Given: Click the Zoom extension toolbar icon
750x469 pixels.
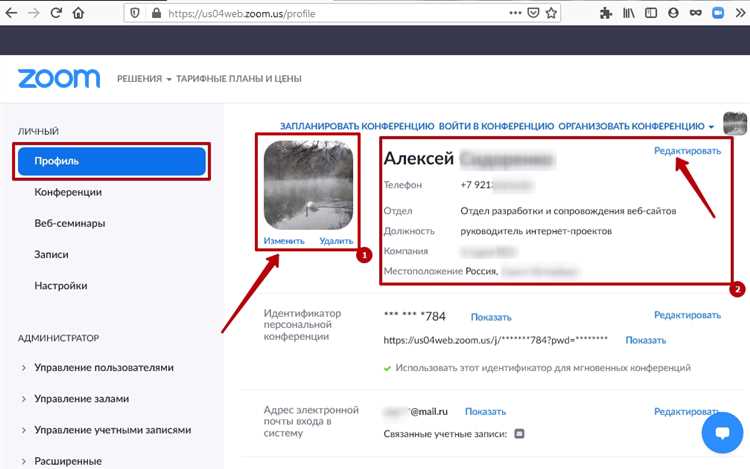Looking at the screenshot, I should [x=718, y=13].
